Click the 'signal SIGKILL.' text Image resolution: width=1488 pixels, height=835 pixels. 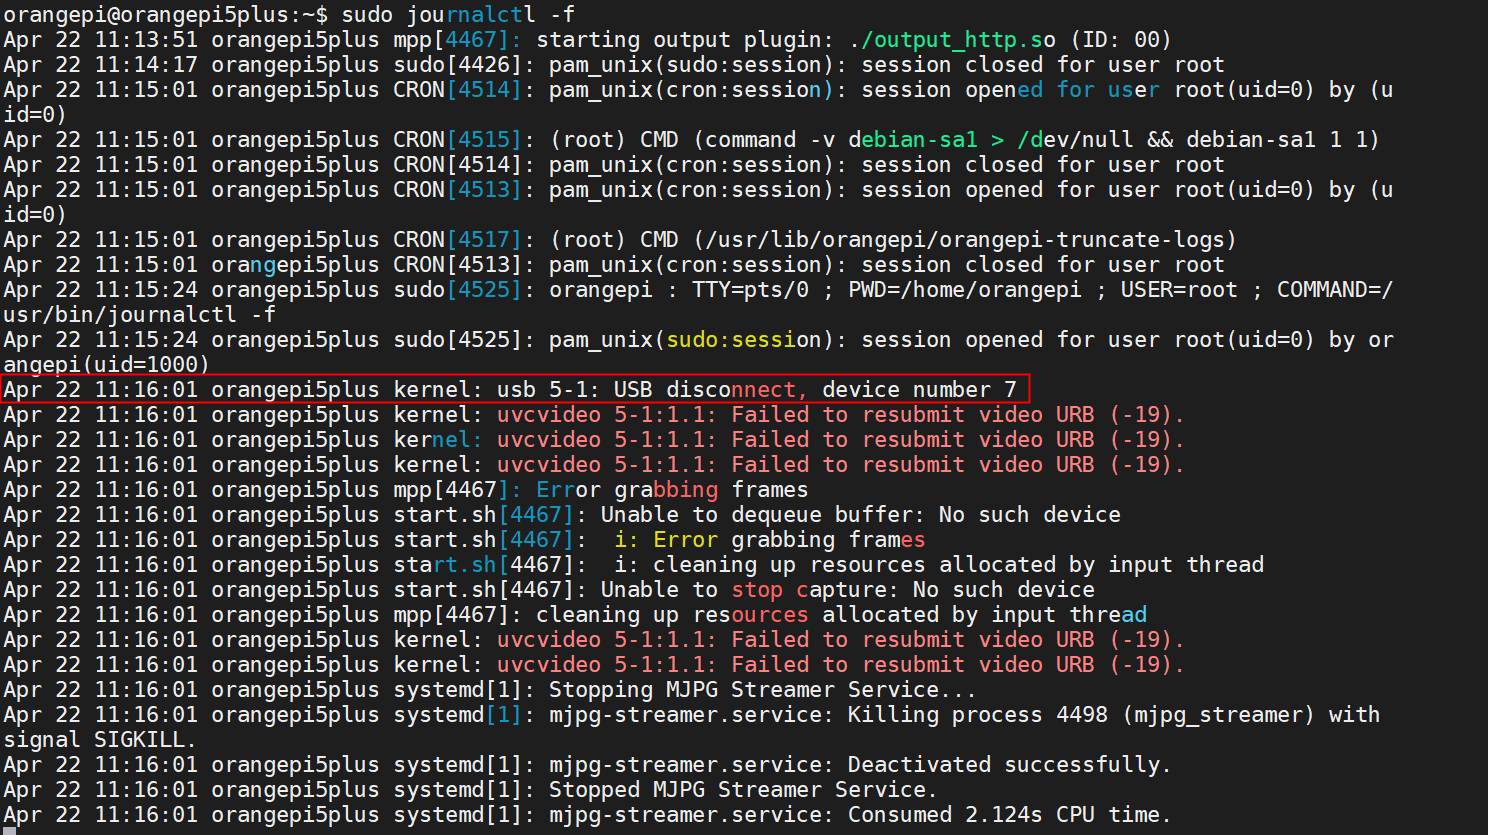tap(100, 740)
